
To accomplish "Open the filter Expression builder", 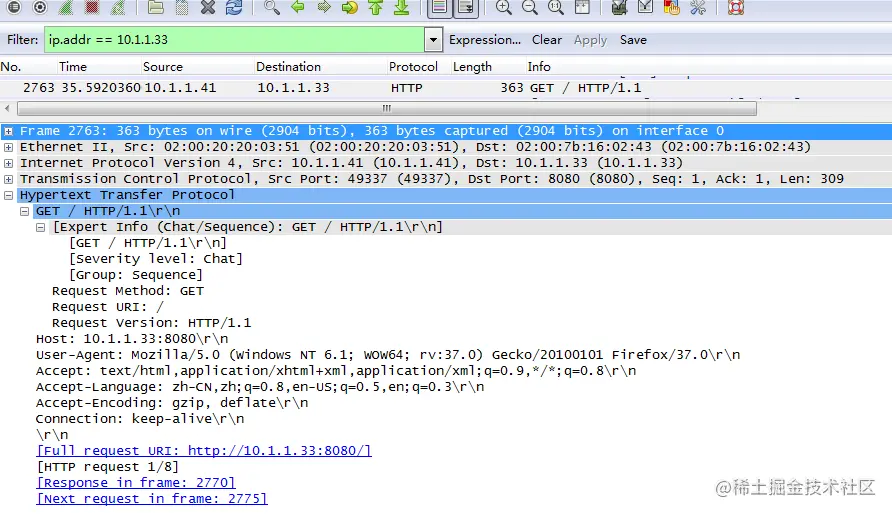I will [x=485, y=40].
